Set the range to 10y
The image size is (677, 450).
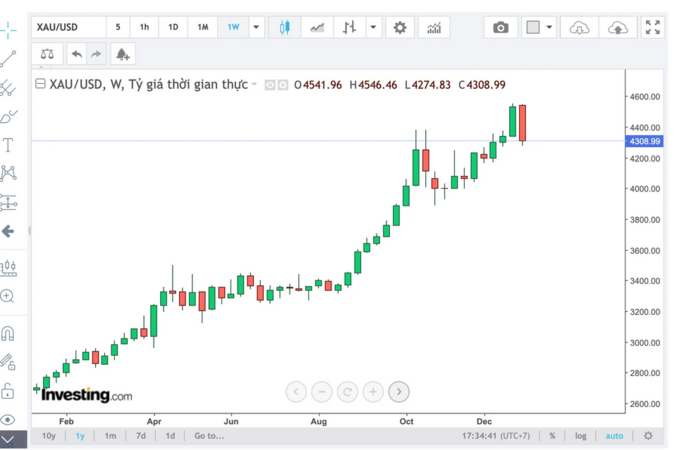[48, 436]
